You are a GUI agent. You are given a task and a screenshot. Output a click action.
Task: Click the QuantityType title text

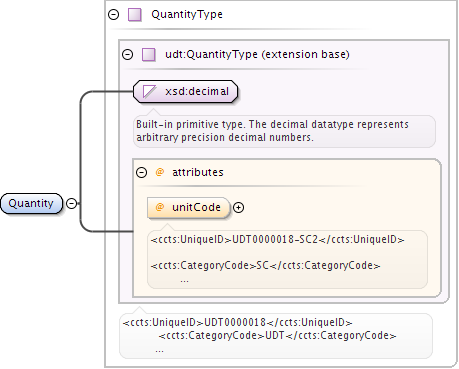click(187, 15)
